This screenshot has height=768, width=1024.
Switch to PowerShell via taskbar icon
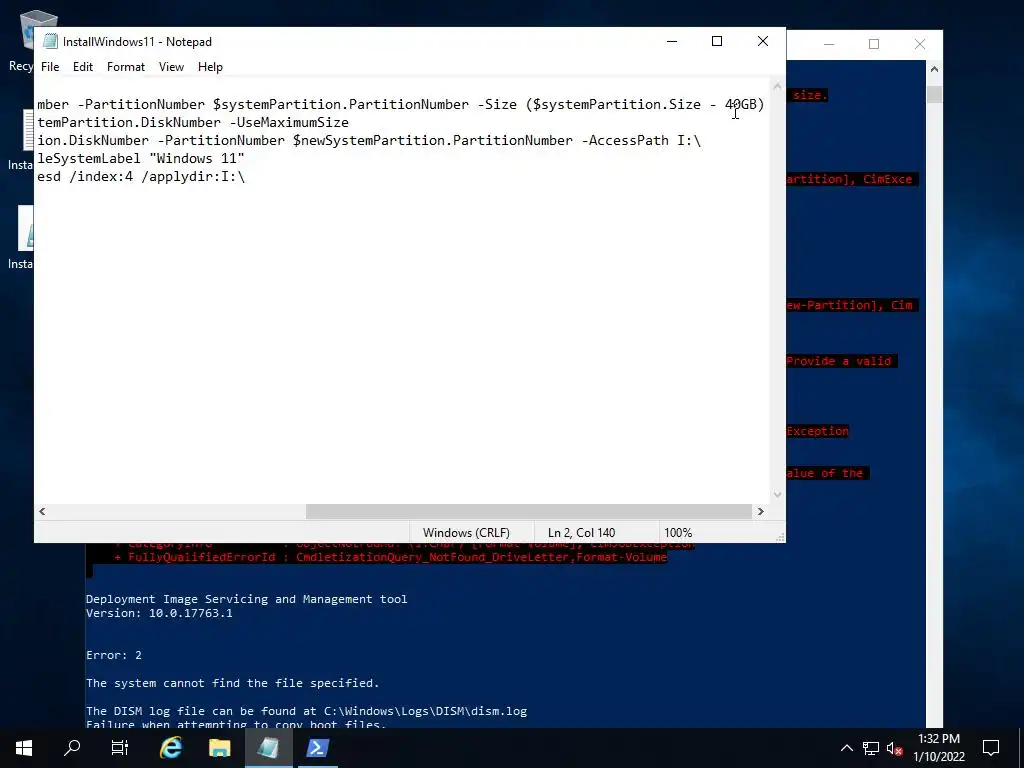pyautogui.click(x=317, y=748)
